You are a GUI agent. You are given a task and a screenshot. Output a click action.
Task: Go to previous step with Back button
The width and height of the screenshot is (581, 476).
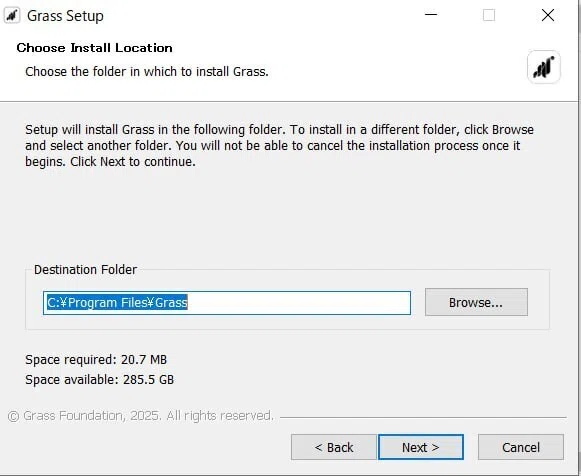tap(334, 447)
